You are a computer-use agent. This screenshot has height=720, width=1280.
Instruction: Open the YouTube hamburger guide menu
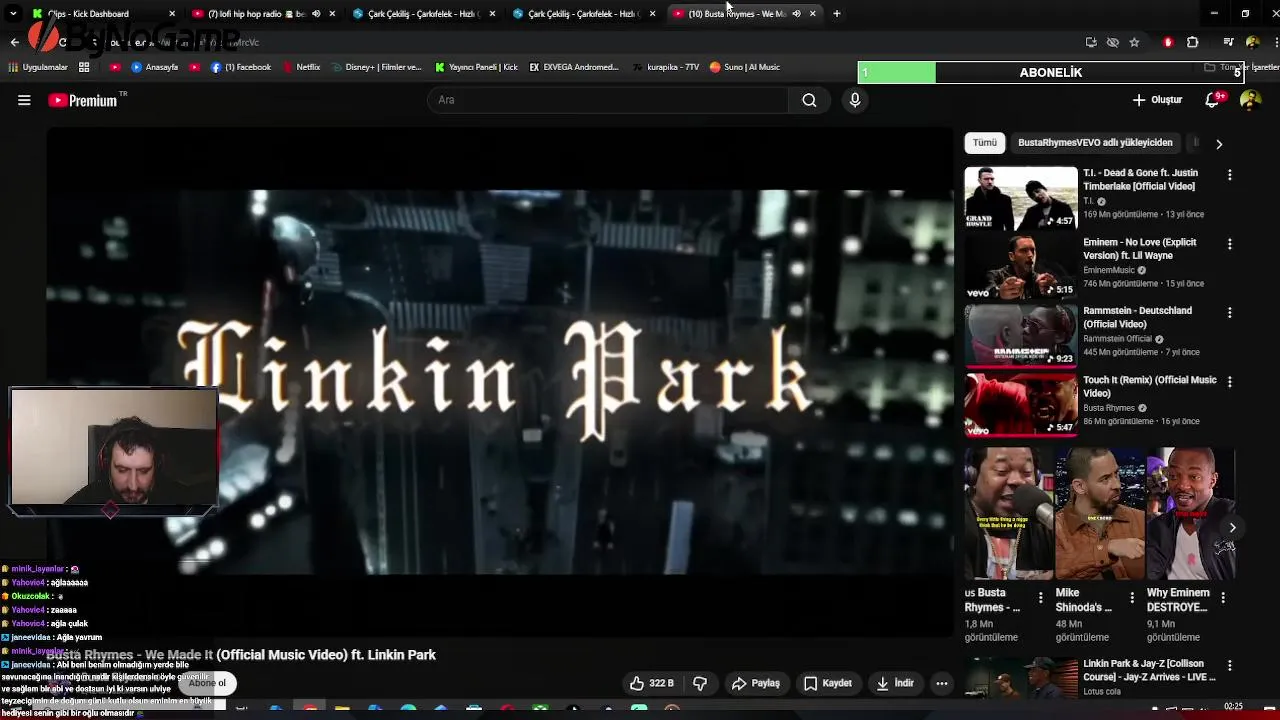pyautogui.click(x=24, y=100)
